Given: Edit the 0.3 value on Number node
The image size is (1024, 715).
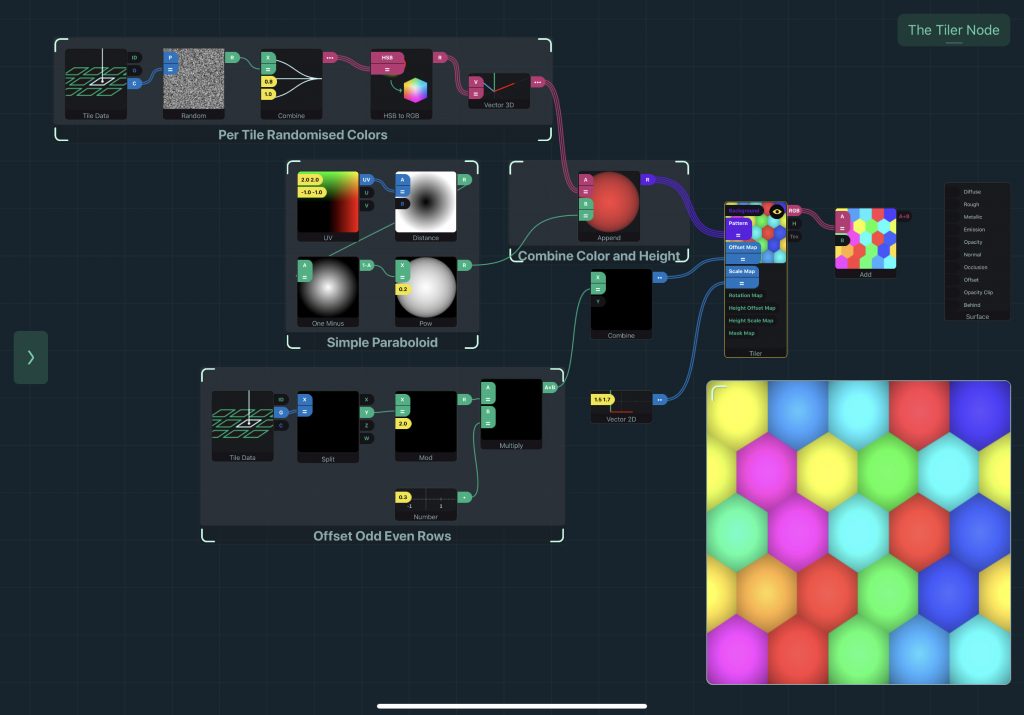Looking at the screenshot, I should pyautogui.click(x=403, y=497).
